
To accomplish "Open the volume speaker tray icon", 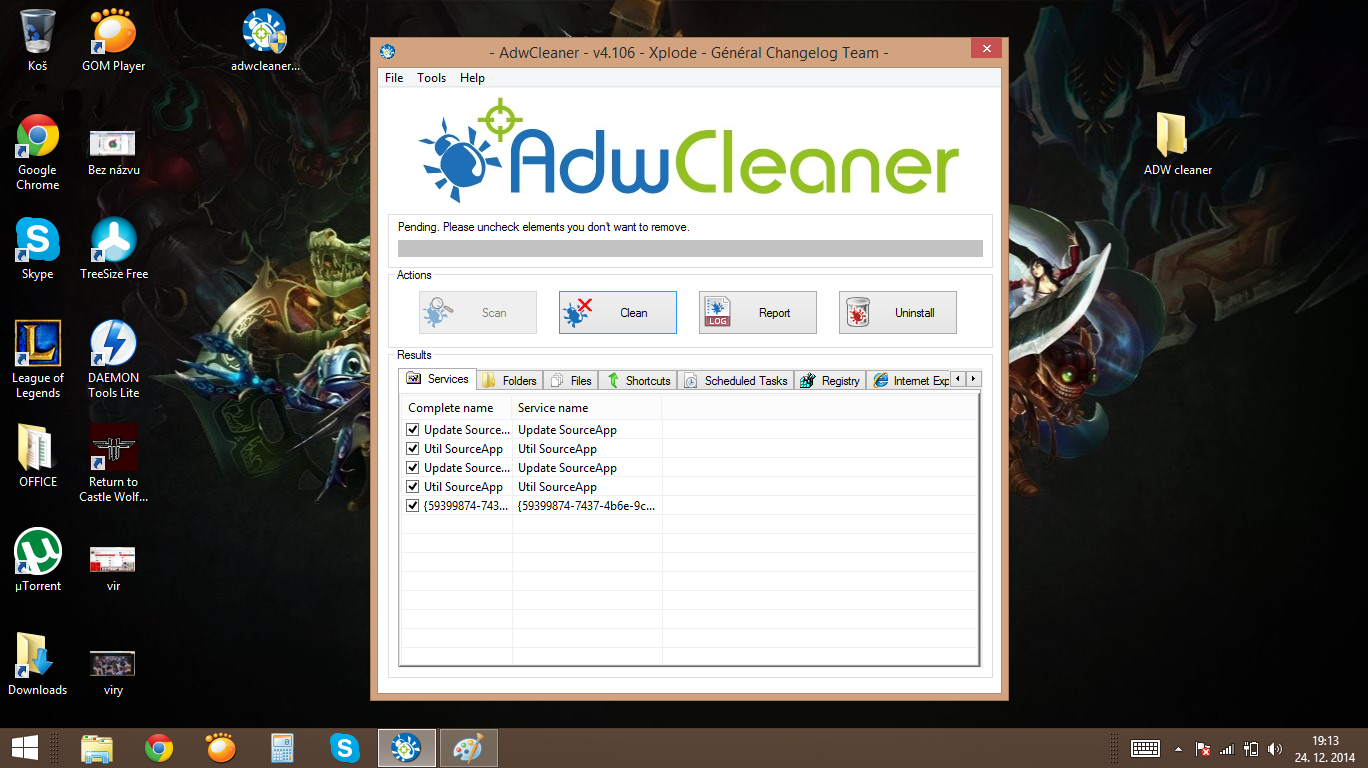I will click(1274, 748).
